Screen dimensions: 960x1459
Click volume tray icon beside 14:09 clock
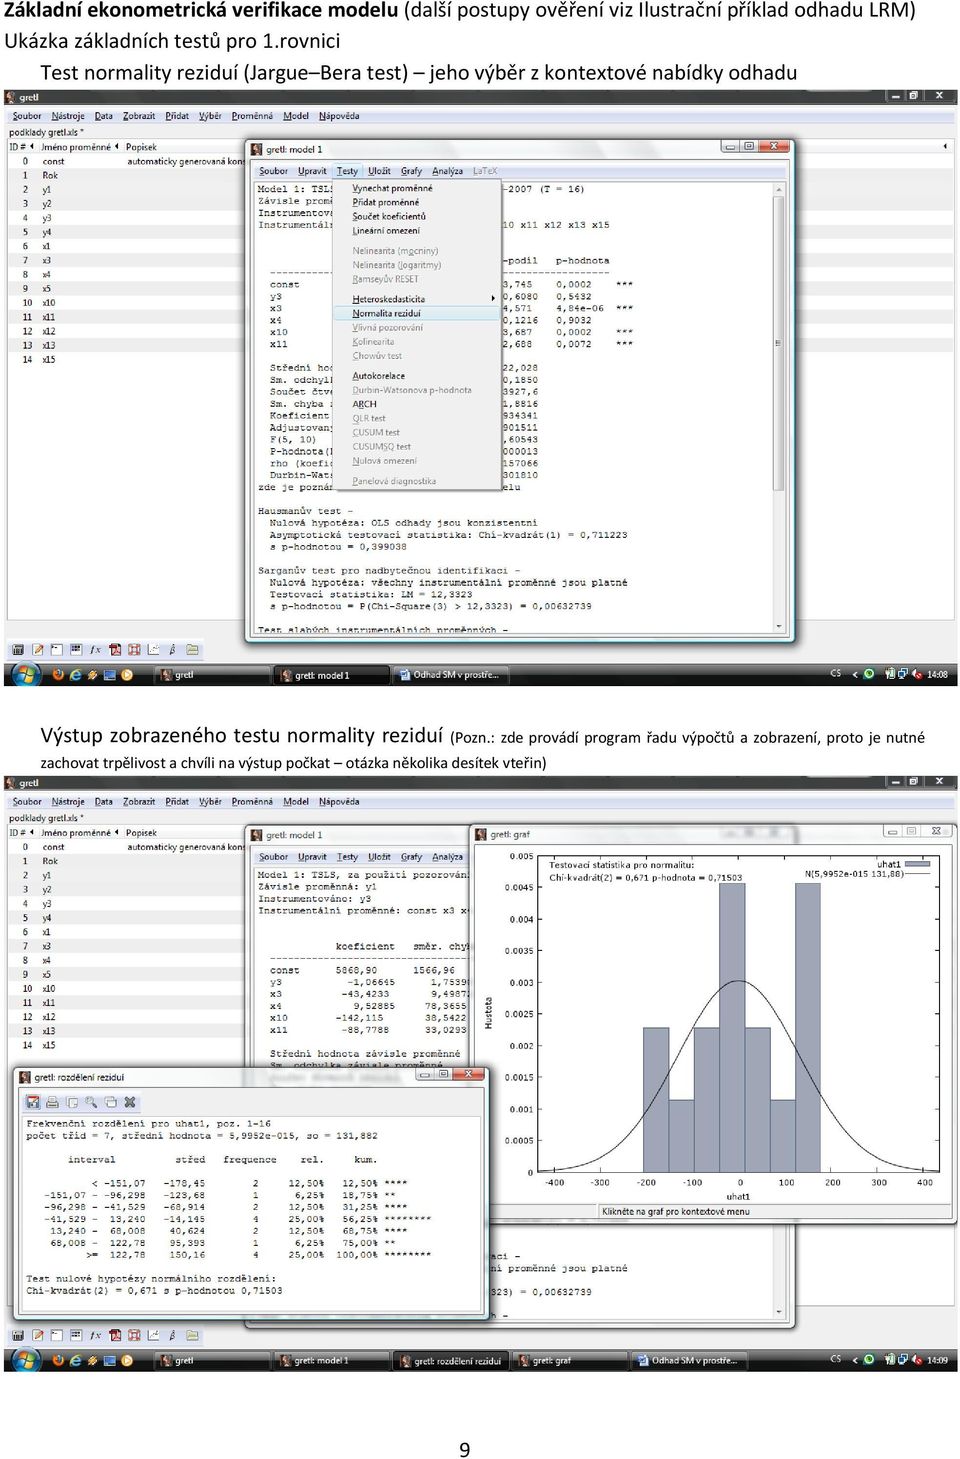click(x=917, y=1360)
